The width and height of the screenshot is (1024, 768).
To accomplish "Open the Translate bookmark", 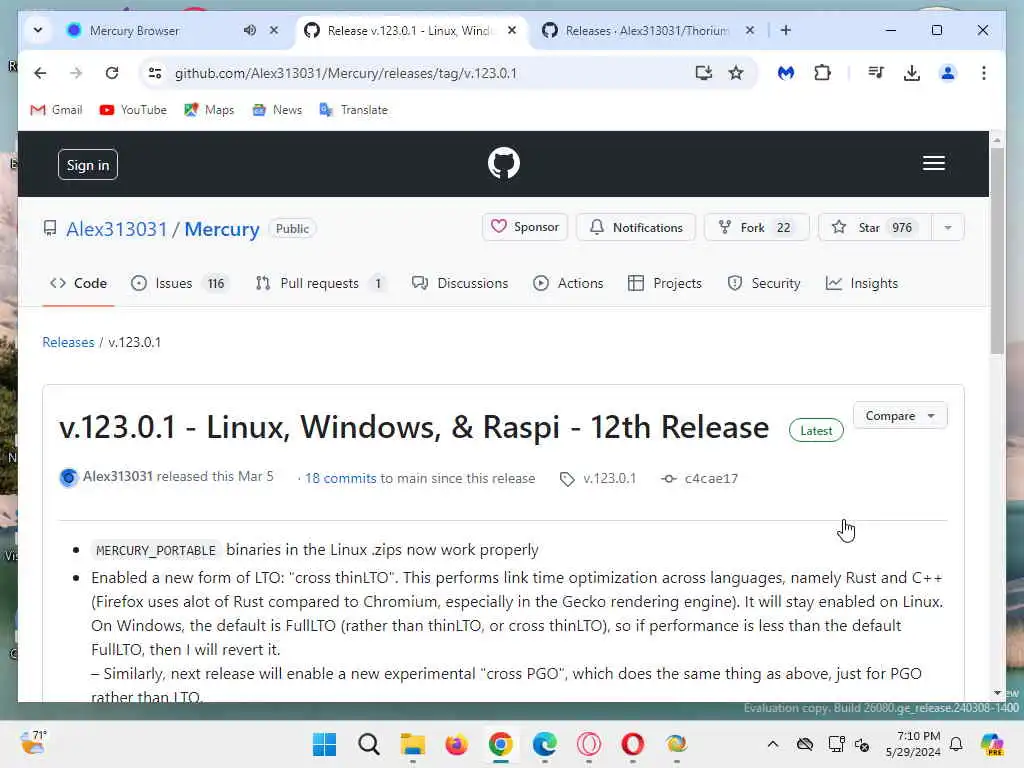I will pyautogui.click(x=354, y=110).
